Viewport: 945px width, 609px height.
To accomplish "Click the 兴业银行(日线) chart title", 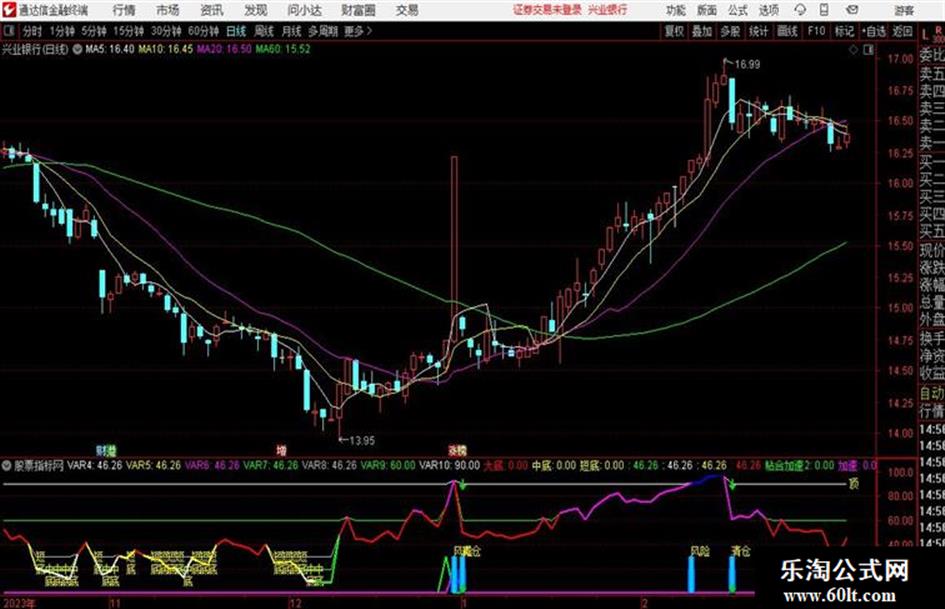I will pos(35,49).
